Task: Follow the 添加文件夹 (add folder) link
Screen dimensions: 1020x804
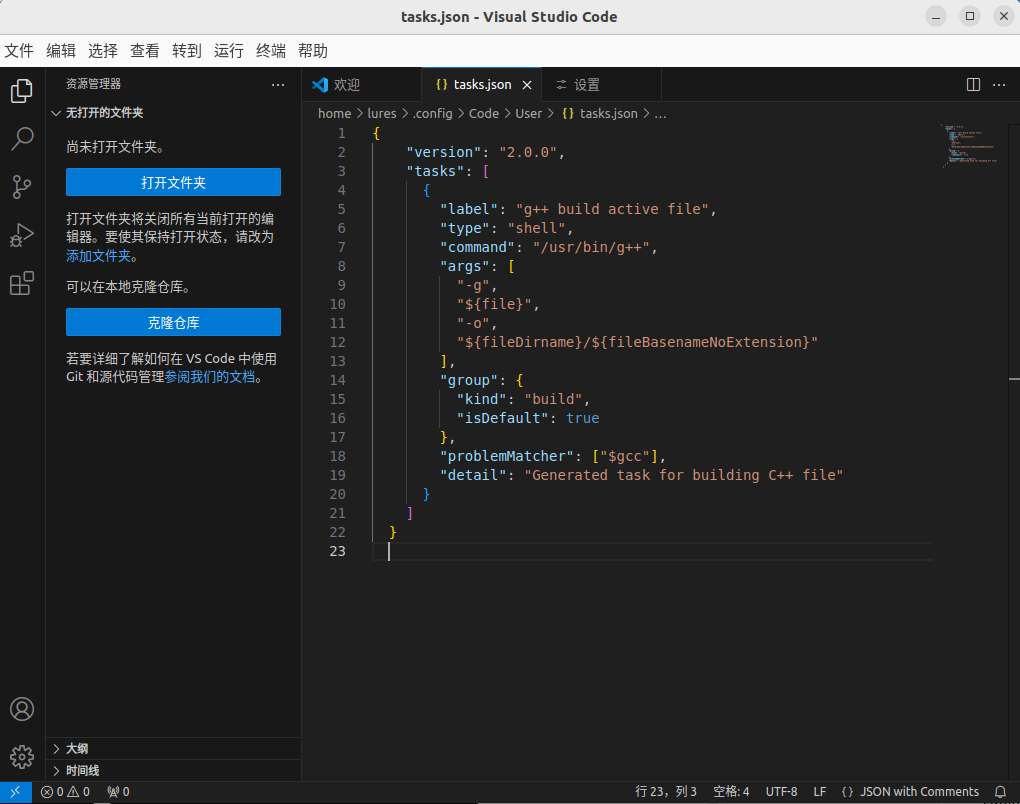Action: pos(98,256)
